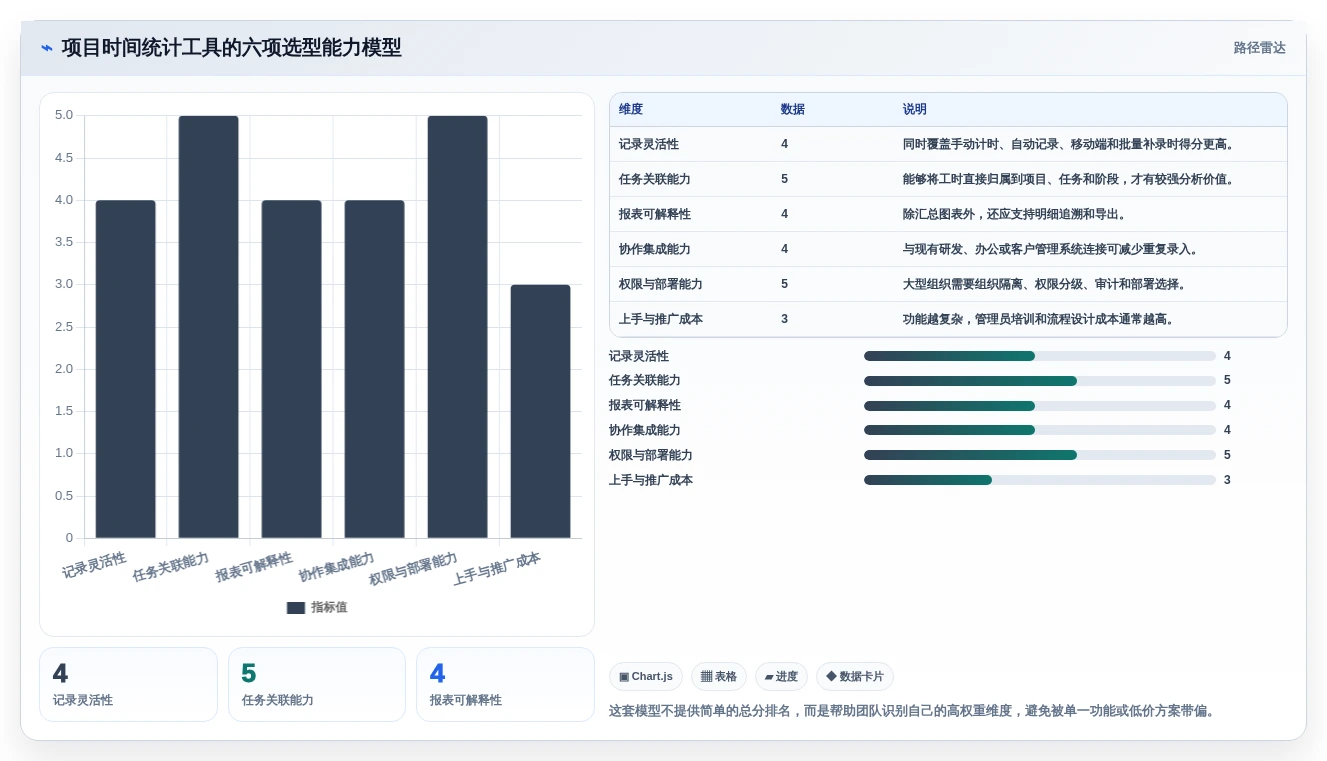Select the 上手与推广成本 table row name
The width and height of the screenshot is (1327, 761).
point(661,320)
